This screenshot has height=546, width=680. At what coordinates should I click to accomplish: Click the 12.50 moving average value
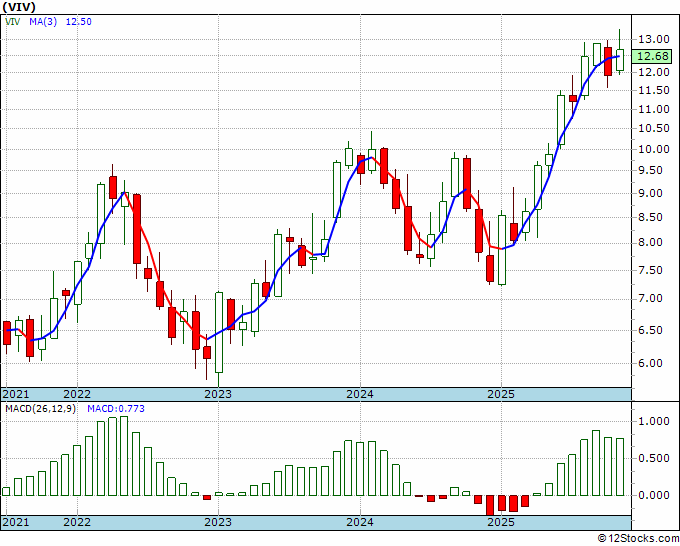tap(78, 21)
